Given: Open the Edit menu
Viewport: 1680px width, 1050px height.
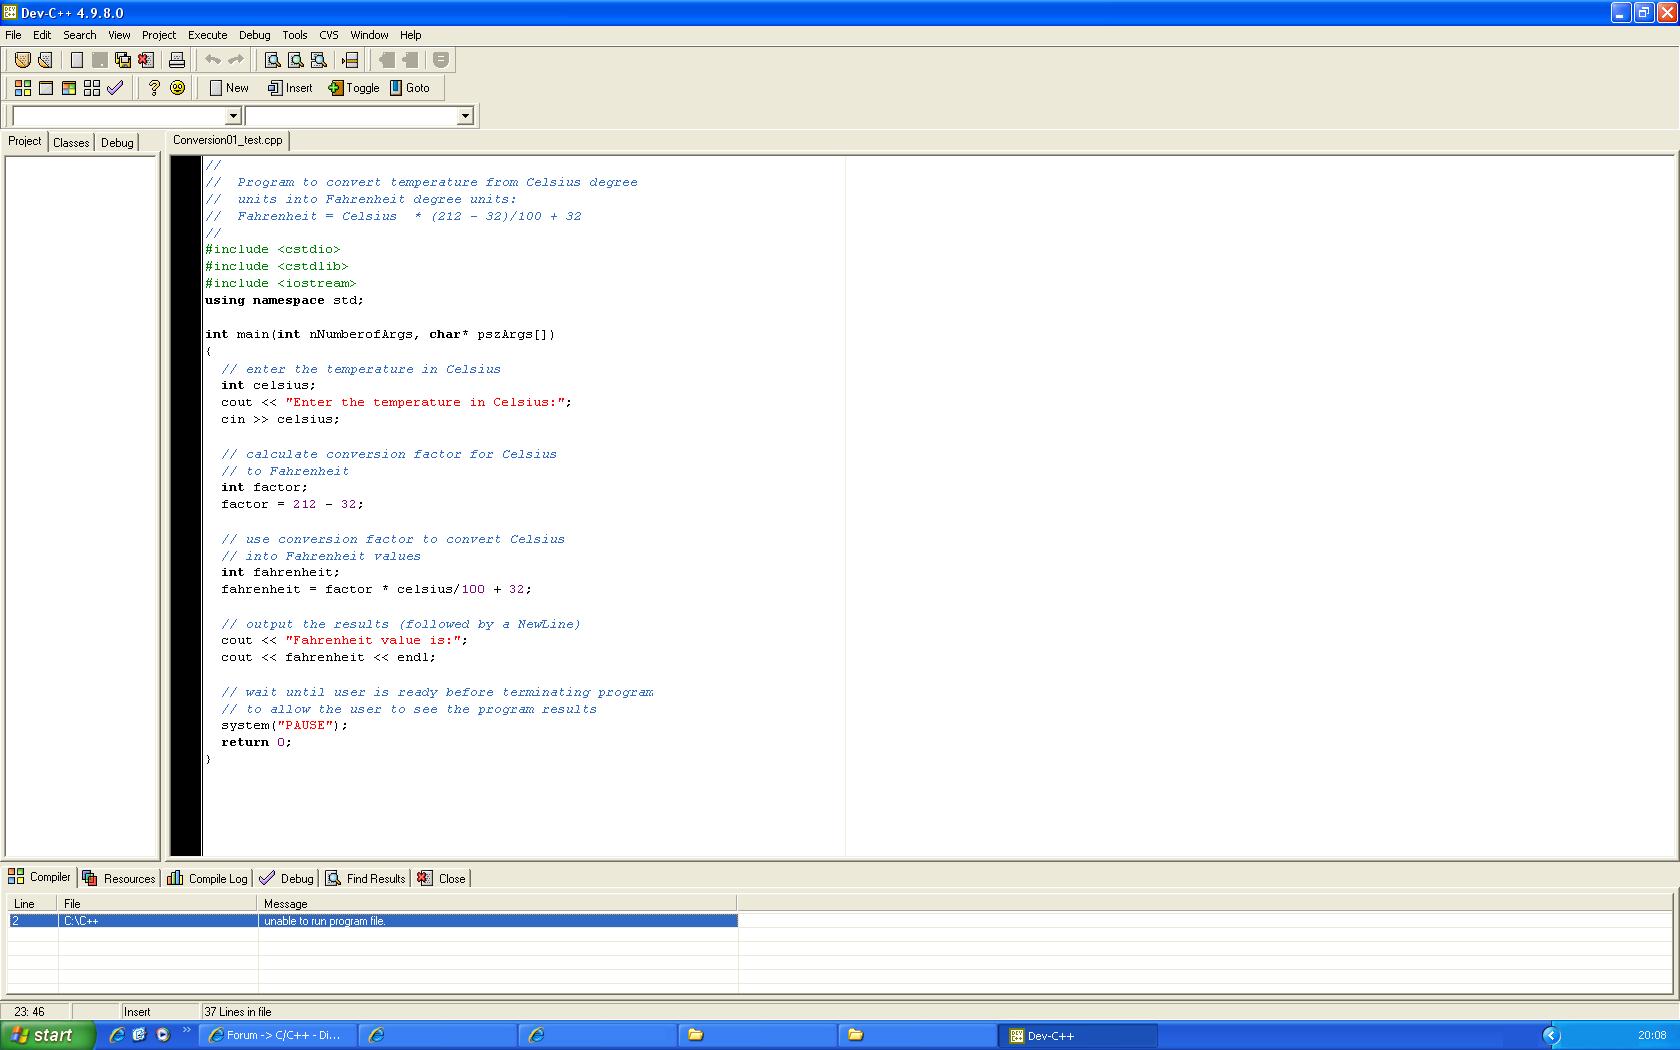Looking at the screenshot, I should pos(42,35).
